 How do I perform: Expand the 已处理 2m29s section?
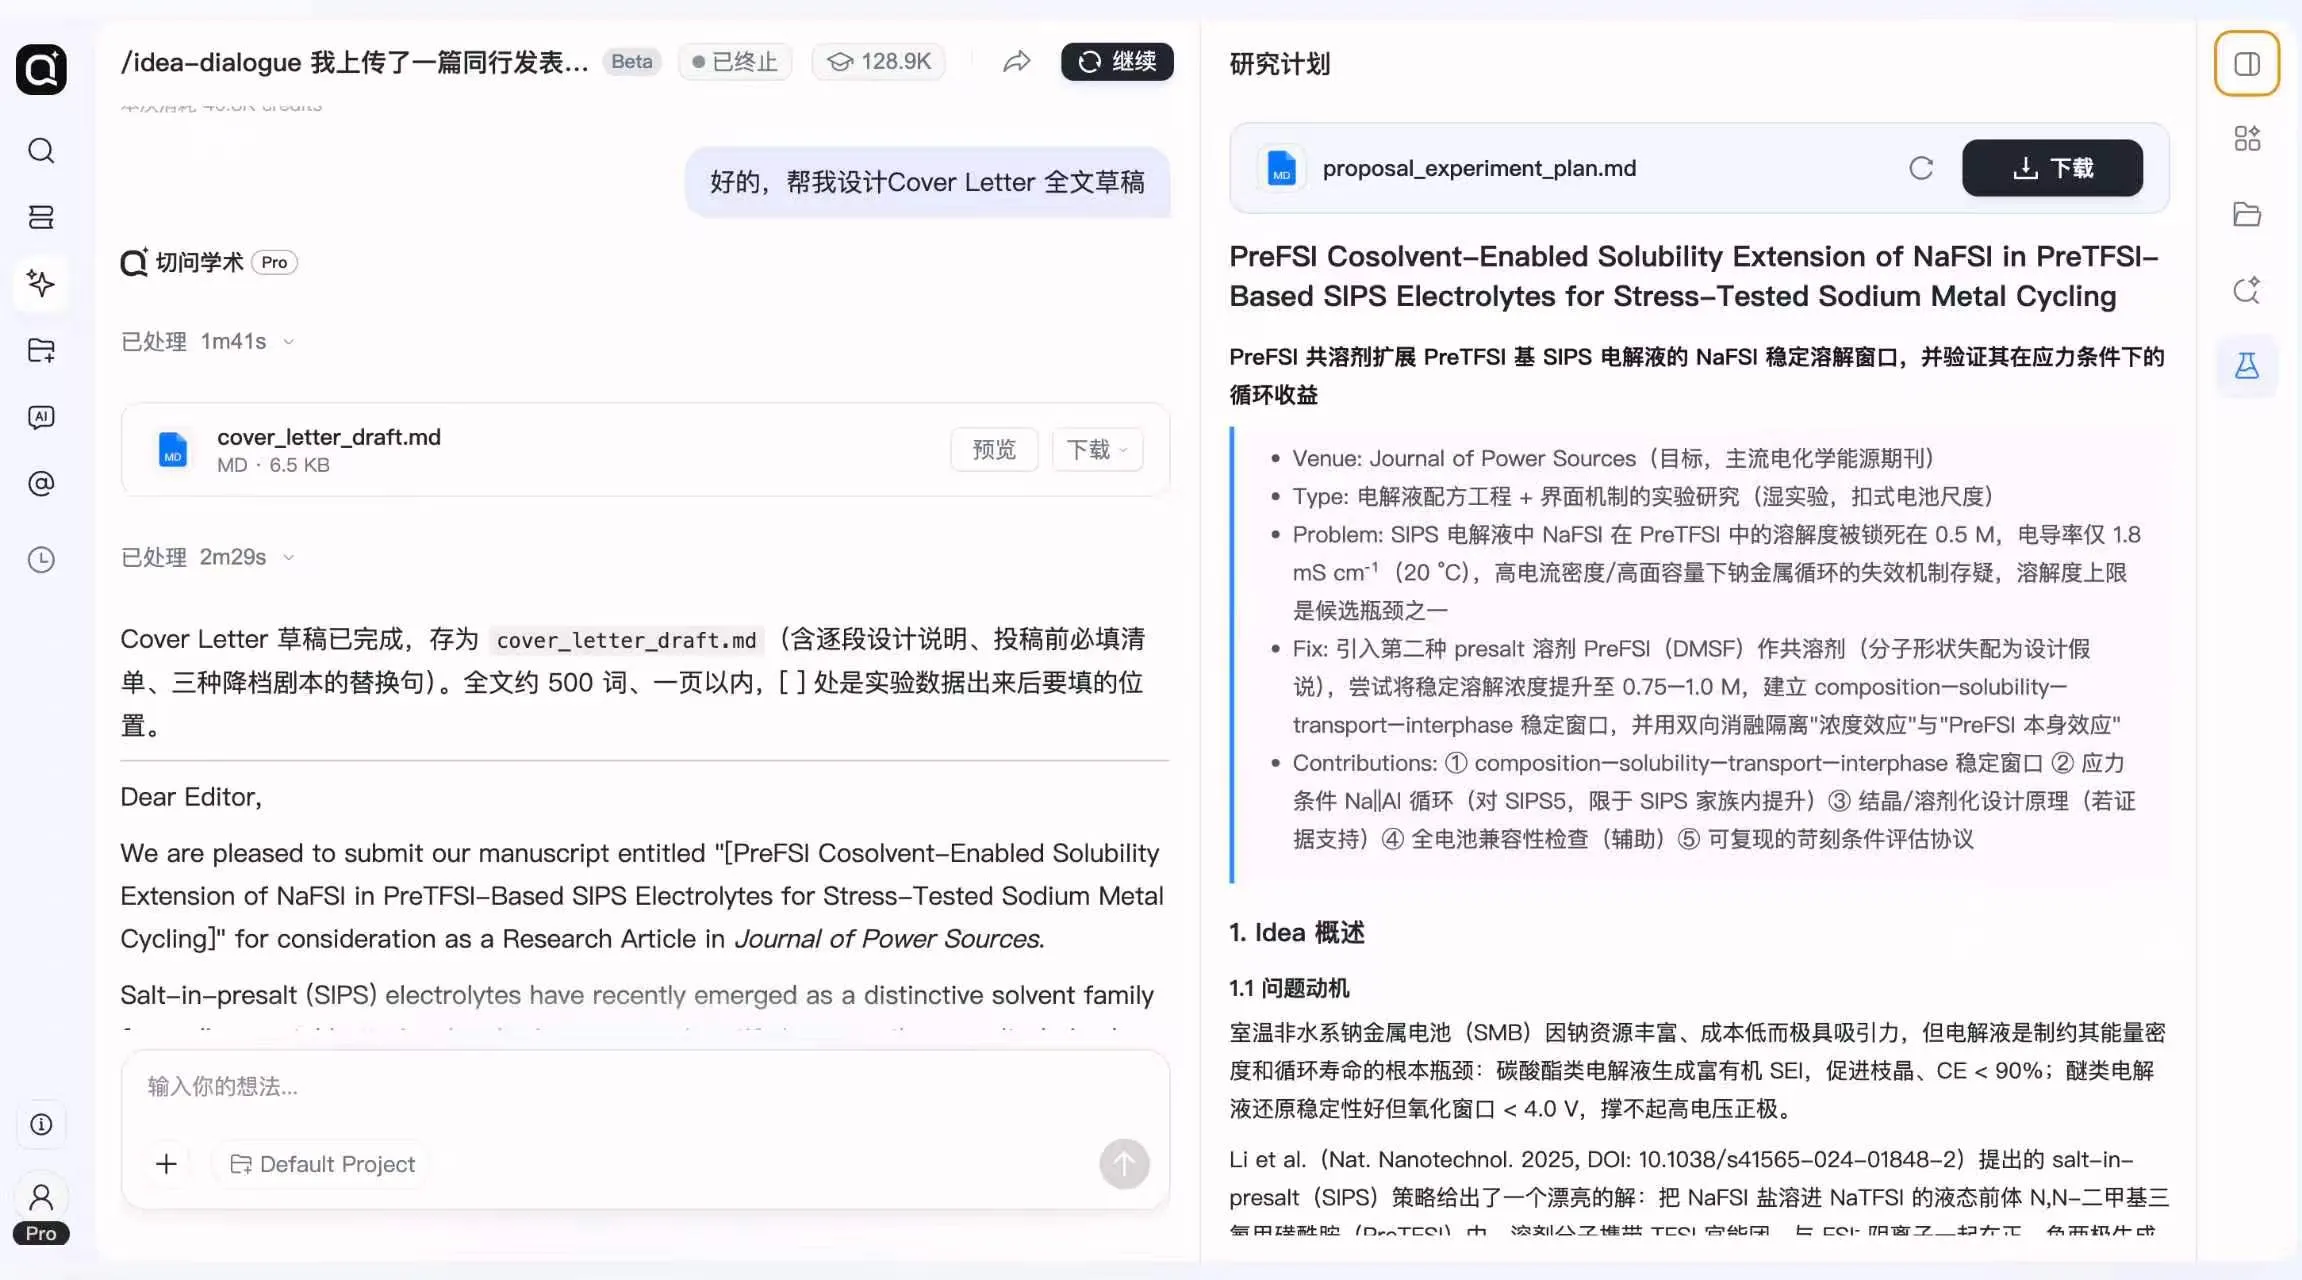click(207, 557)
